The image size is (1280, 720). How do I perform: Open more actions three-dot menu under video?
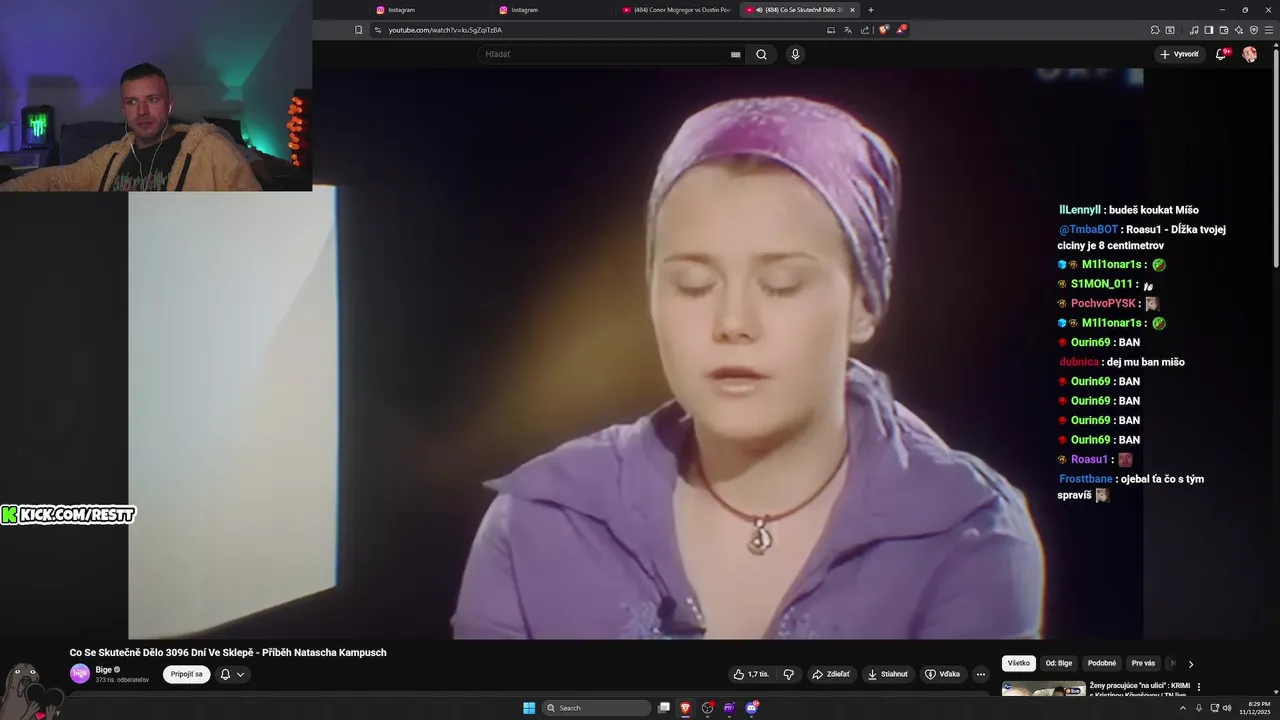click(x=980, y=674)
